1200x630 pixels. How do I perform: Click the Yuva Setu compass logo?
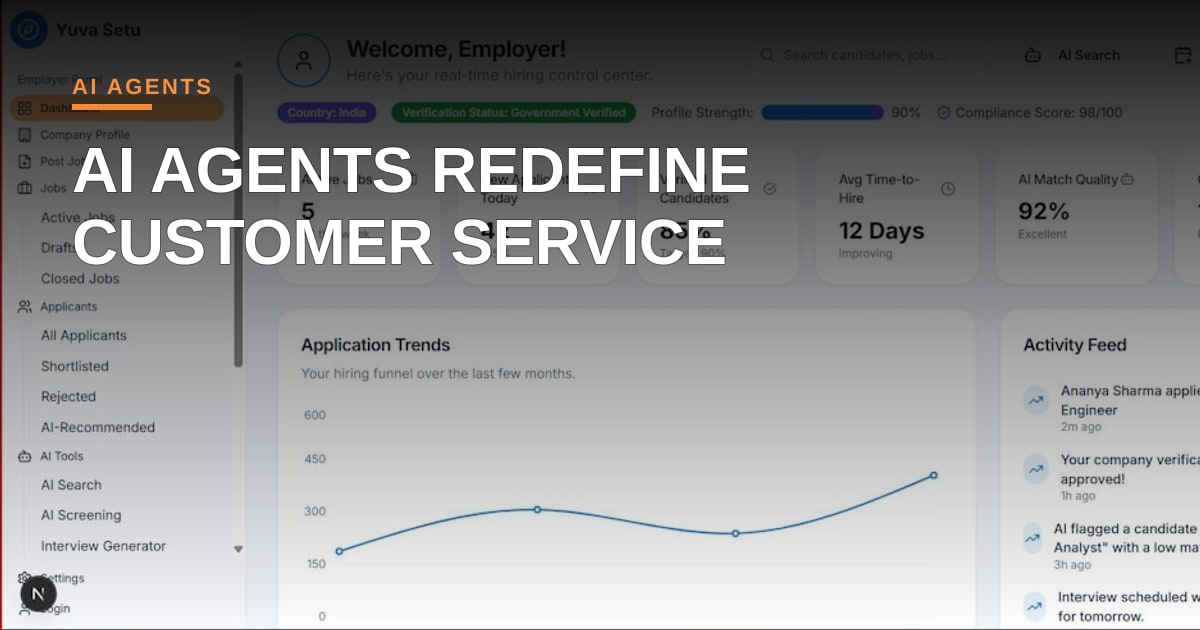coord(29,30)
